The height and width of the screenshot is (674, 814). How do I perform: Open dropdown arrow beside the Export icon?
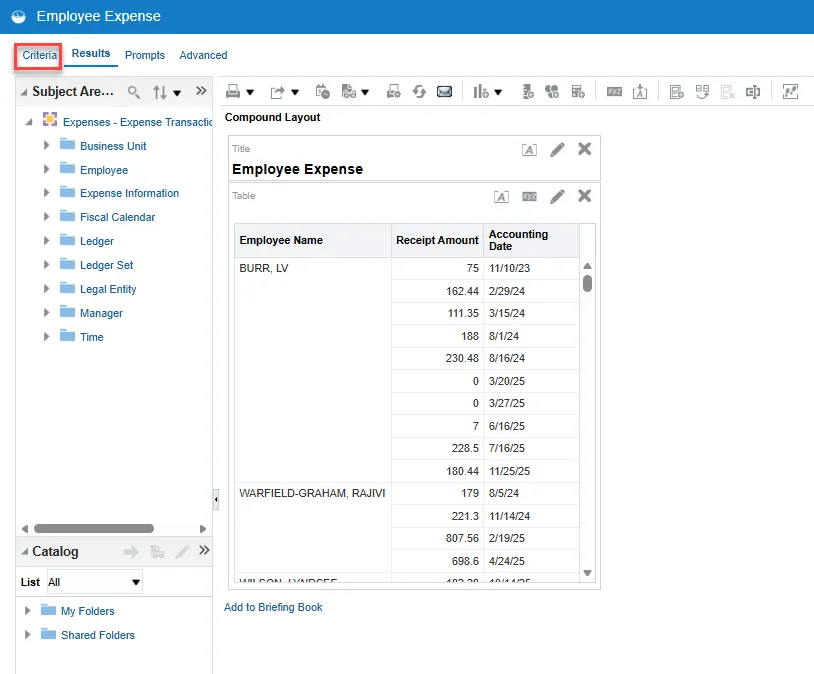(295, 92)
